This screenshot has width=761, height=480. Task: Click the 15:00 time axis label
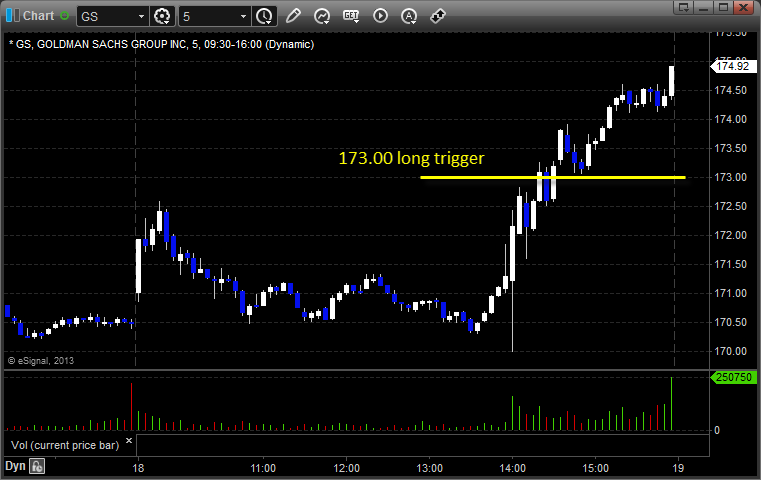(596, 468)
